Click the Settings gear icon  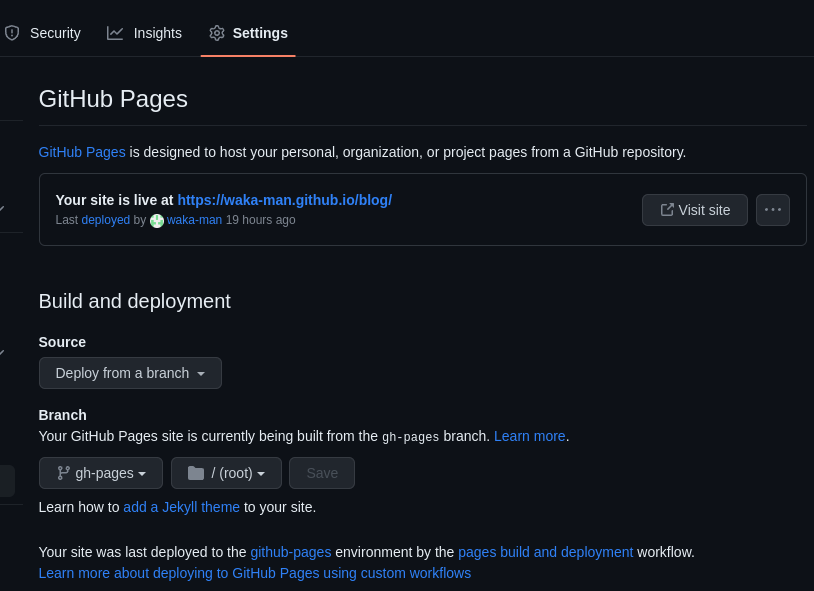click(x=216, y=33)
